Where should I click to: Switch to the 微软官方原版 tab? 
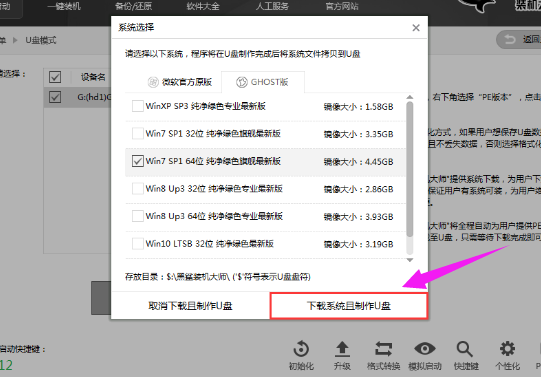(180, 82)
